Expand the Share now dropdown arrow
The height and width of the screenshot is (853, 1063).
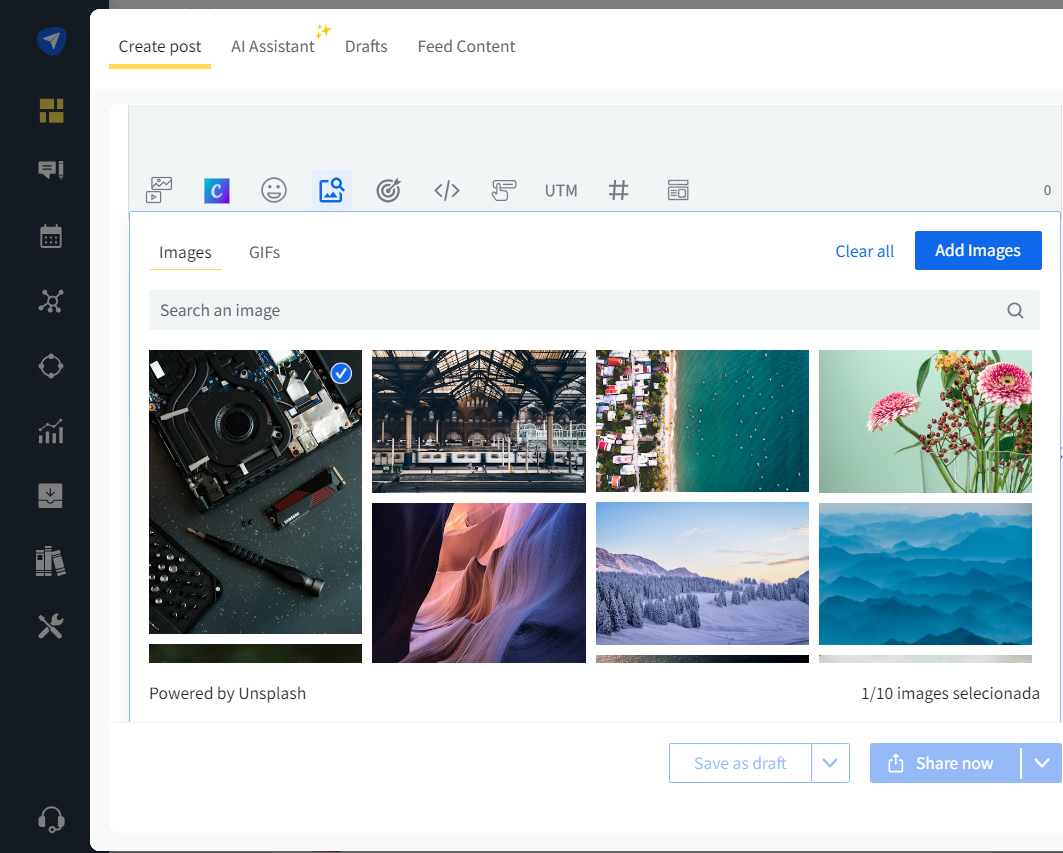1041,763
